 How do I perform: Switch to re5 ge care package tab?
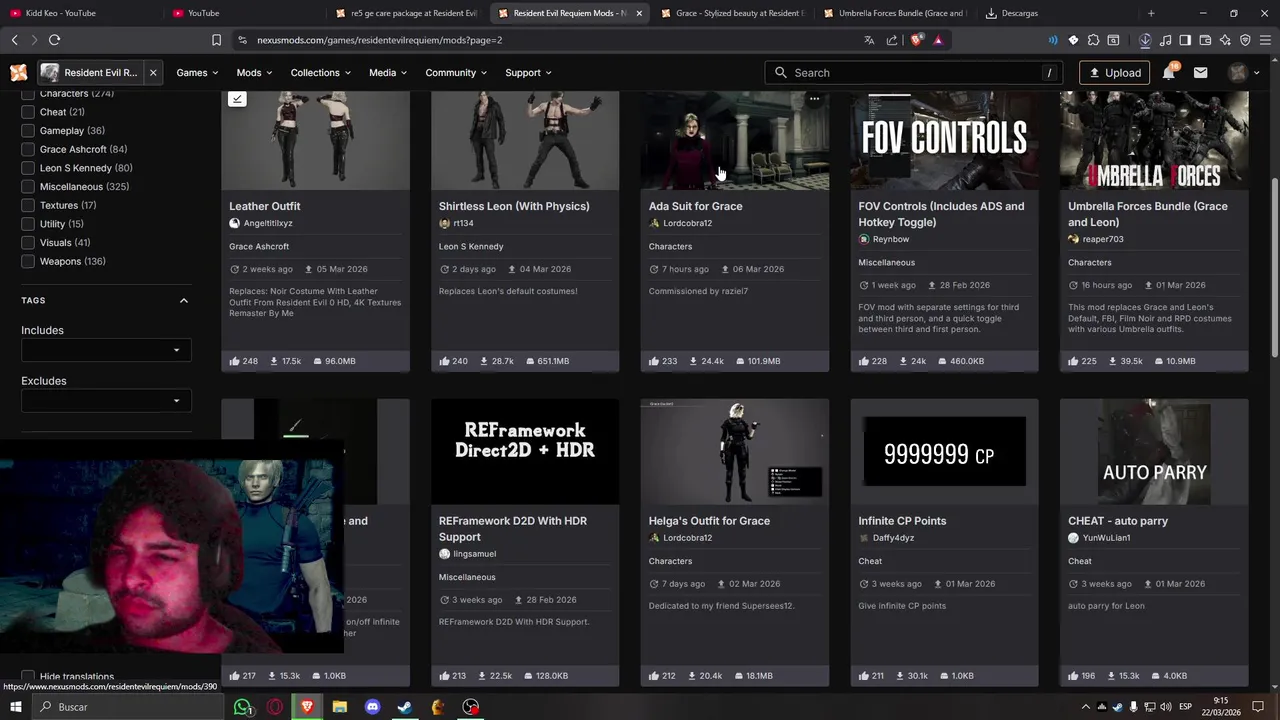click(408, 13)
